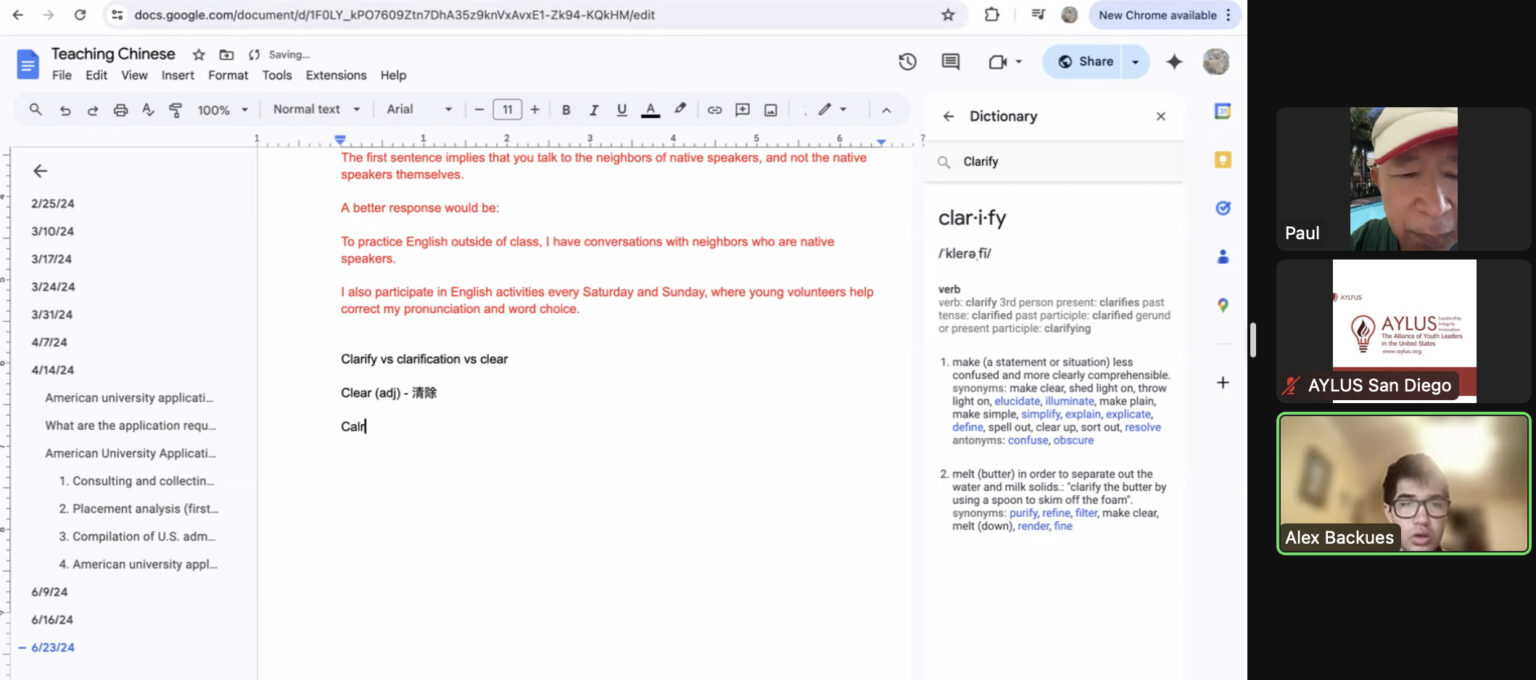Screen dimensions: 1536x680
Task: Open Google Tasks in the side panel
Action: click(1222, 208)
